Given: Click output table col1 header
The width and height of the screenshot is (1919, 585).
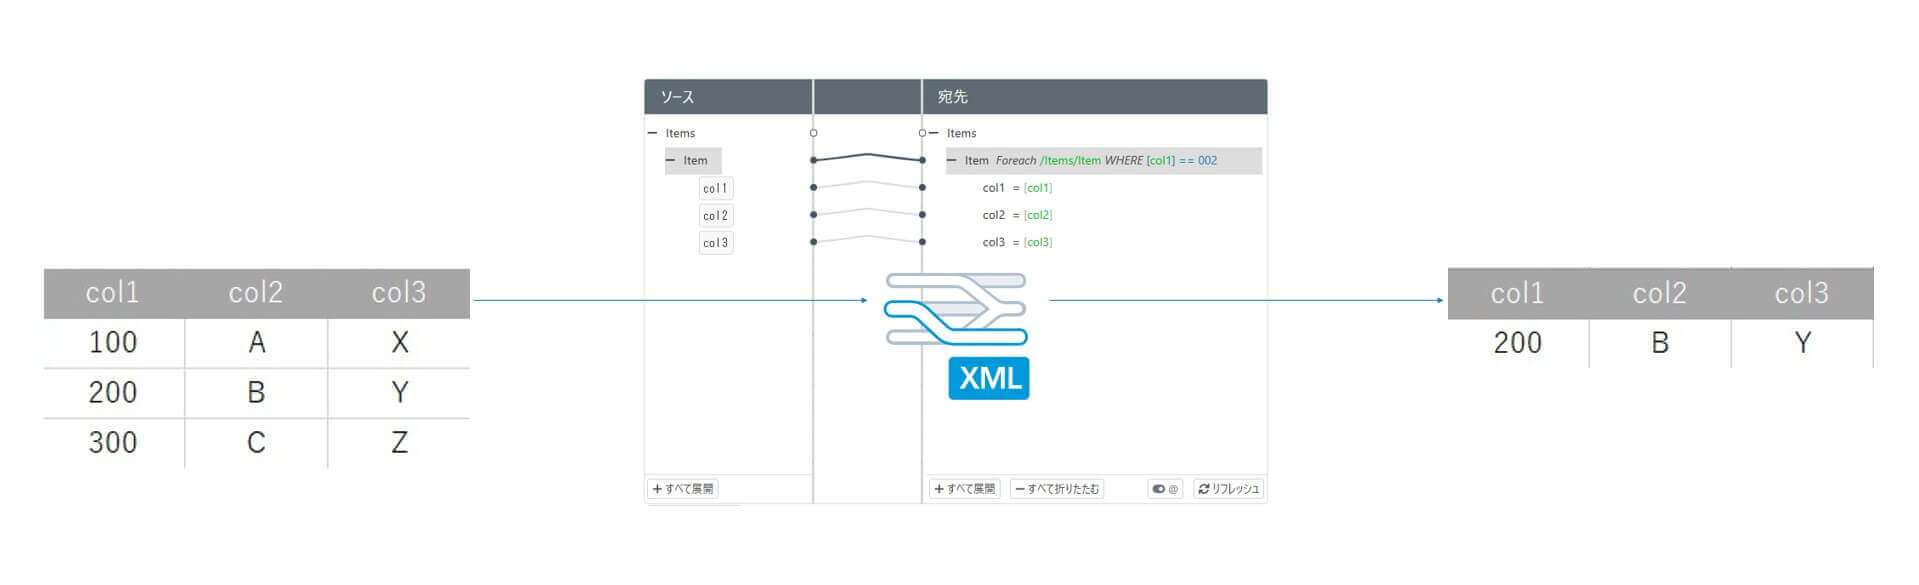Looking at the screenshot, I should (x=1518, y=293).
